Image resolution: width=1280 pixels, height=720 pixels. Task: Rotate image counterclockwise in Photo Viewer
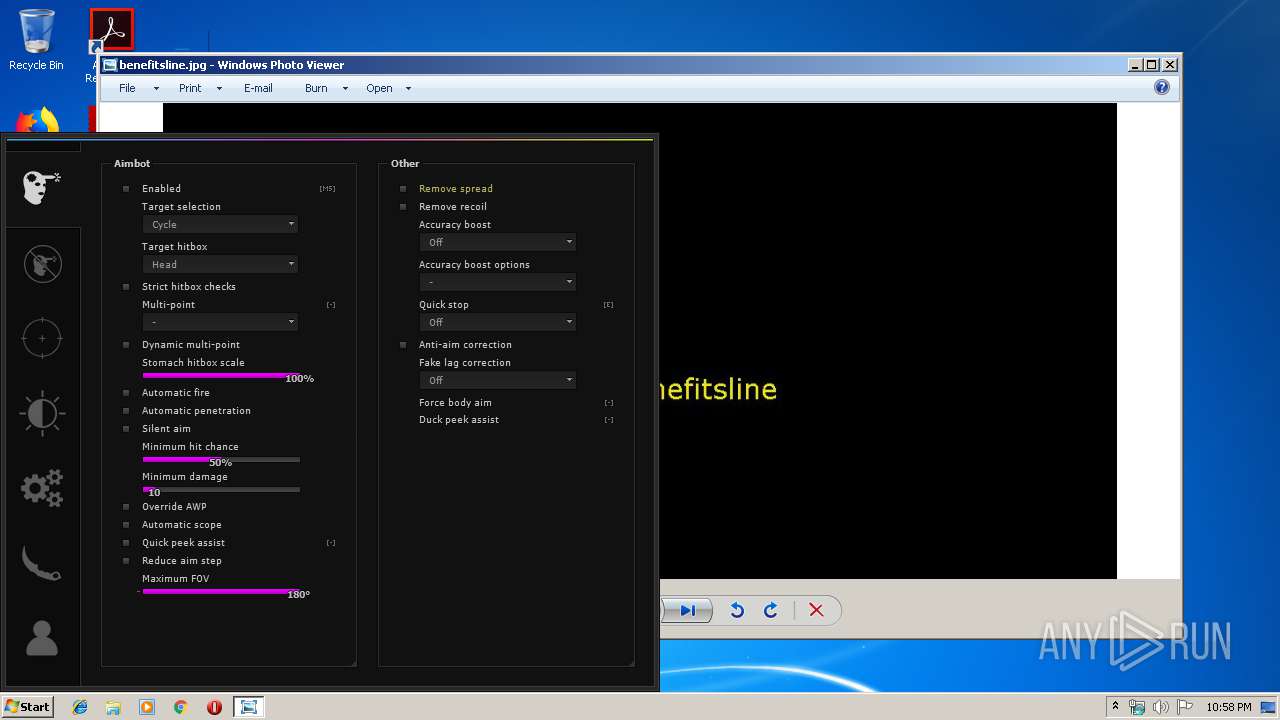pos(737,610)
